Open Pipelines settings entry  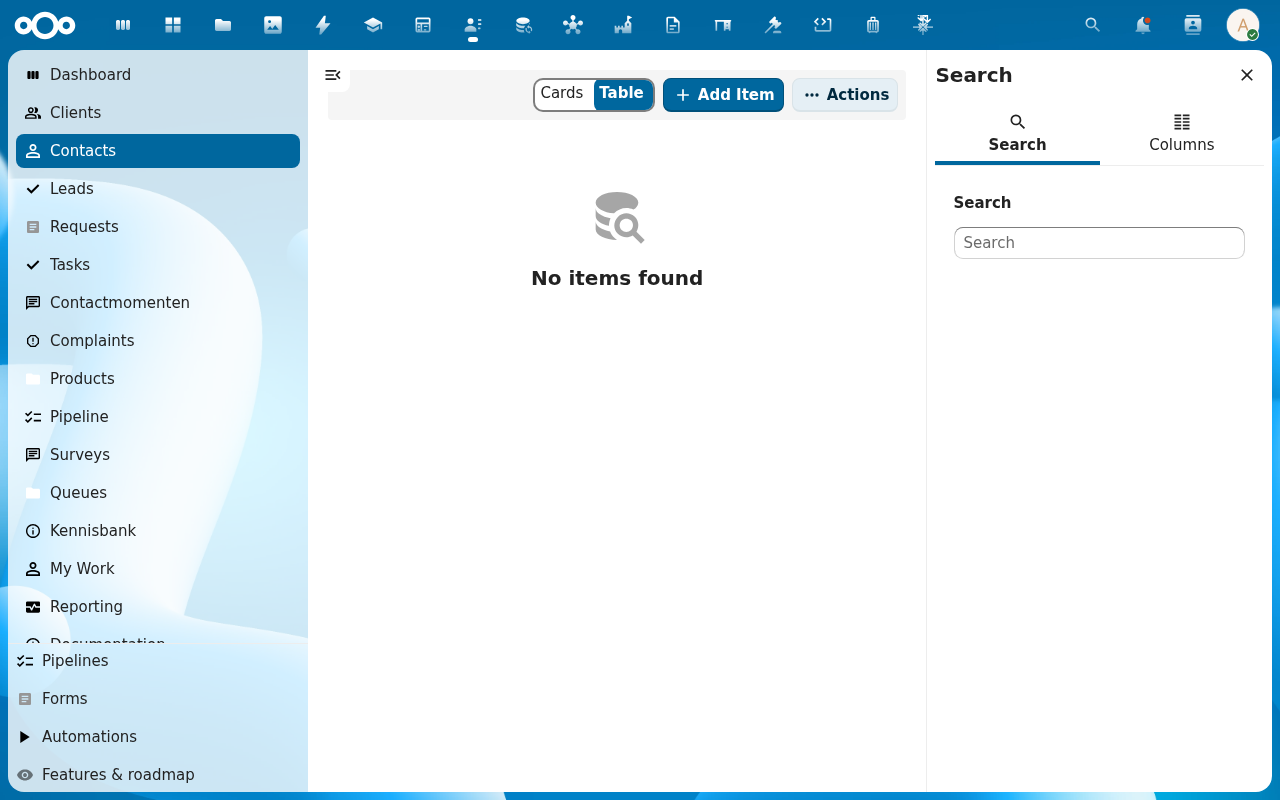click(x=158, y=661)
